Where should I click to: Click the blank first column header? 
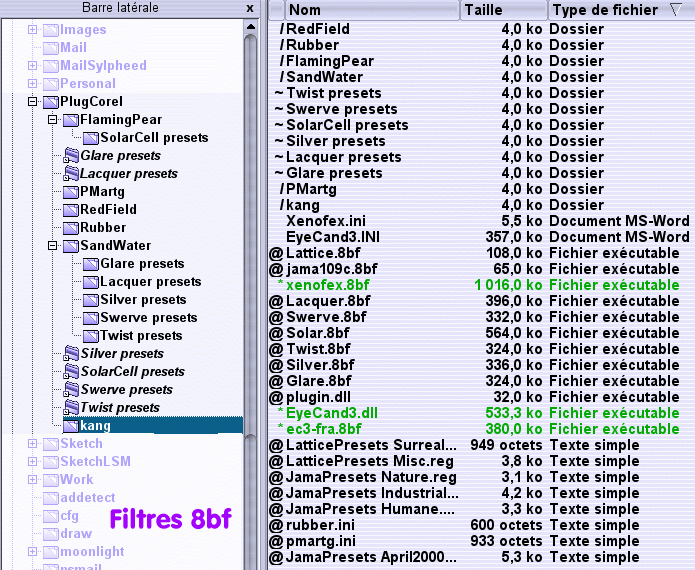coord(276,10)
